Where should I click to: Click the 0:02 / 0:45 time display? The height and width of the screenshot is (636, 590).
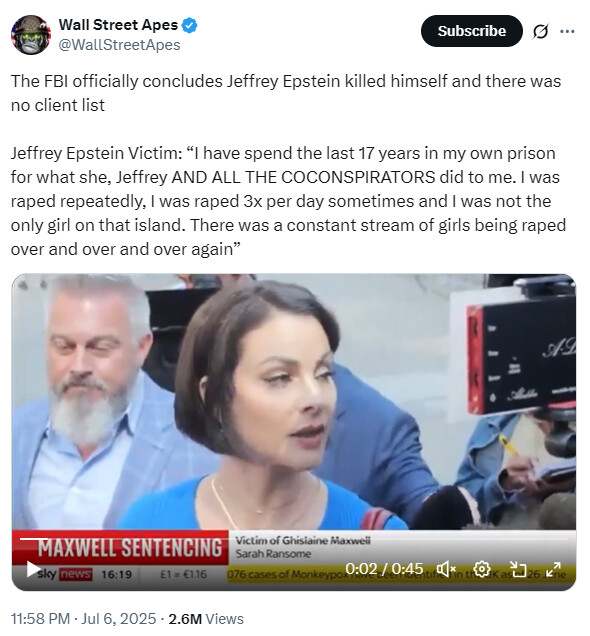pyautogui.click(x=384, y=569)
